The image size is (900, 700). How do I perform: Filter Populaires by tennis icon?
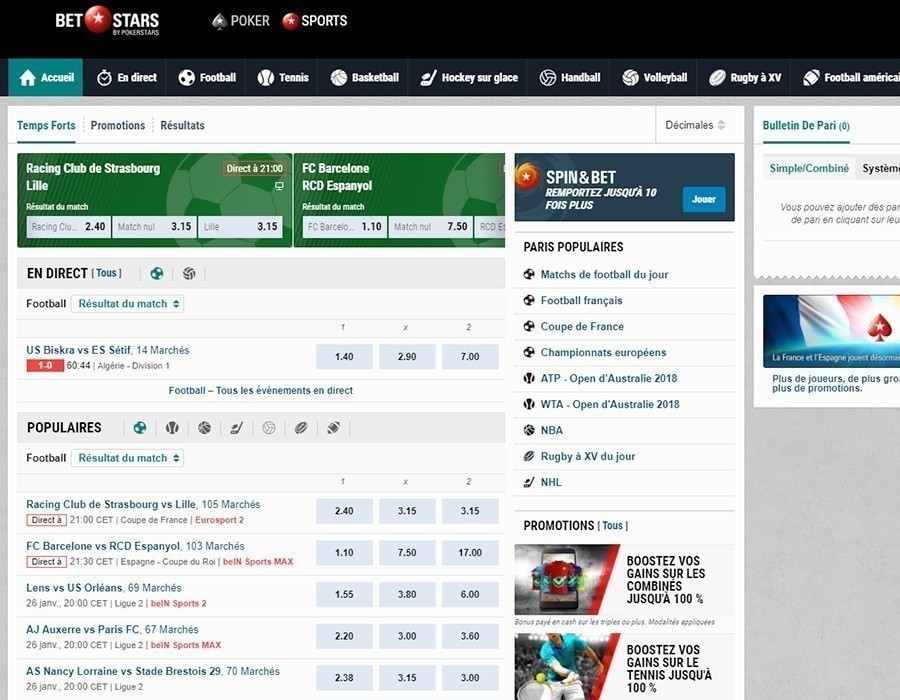point(172,428)
